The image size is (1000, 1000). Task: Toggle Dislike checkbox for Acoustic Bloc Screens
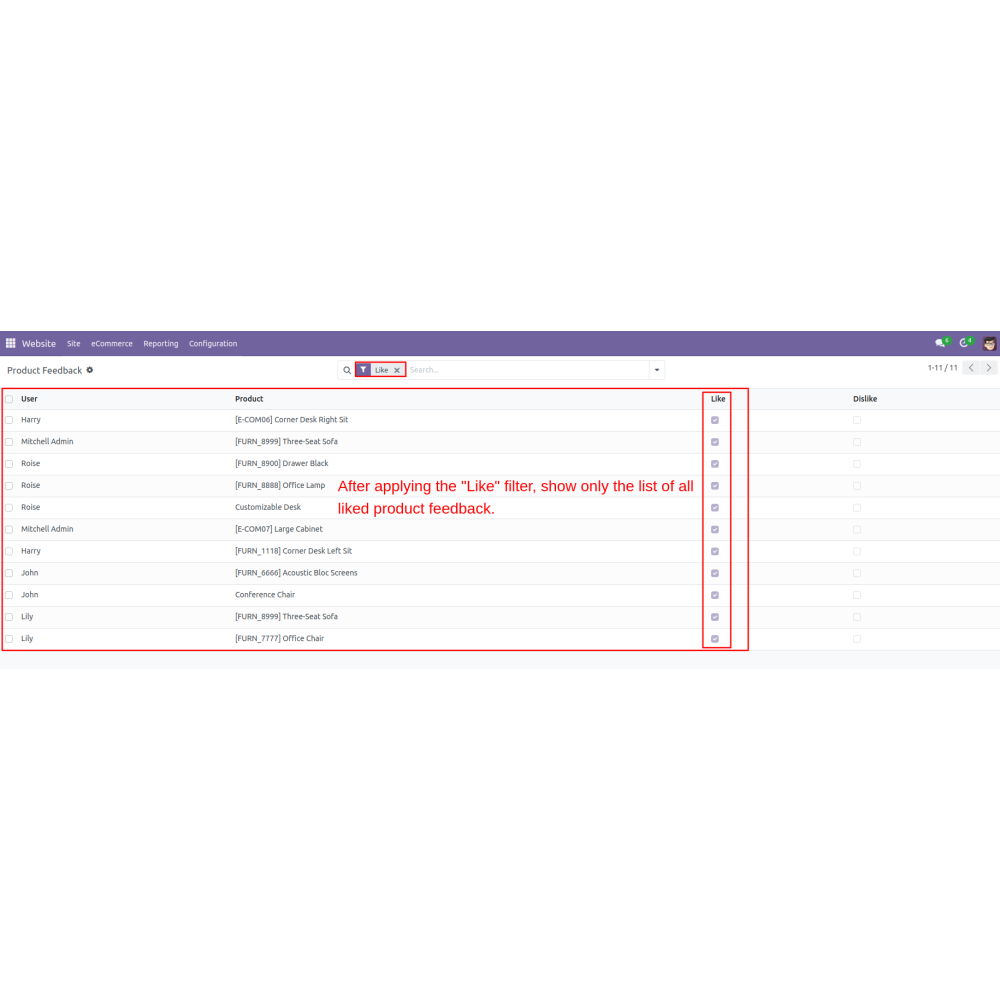pos(857,573)
